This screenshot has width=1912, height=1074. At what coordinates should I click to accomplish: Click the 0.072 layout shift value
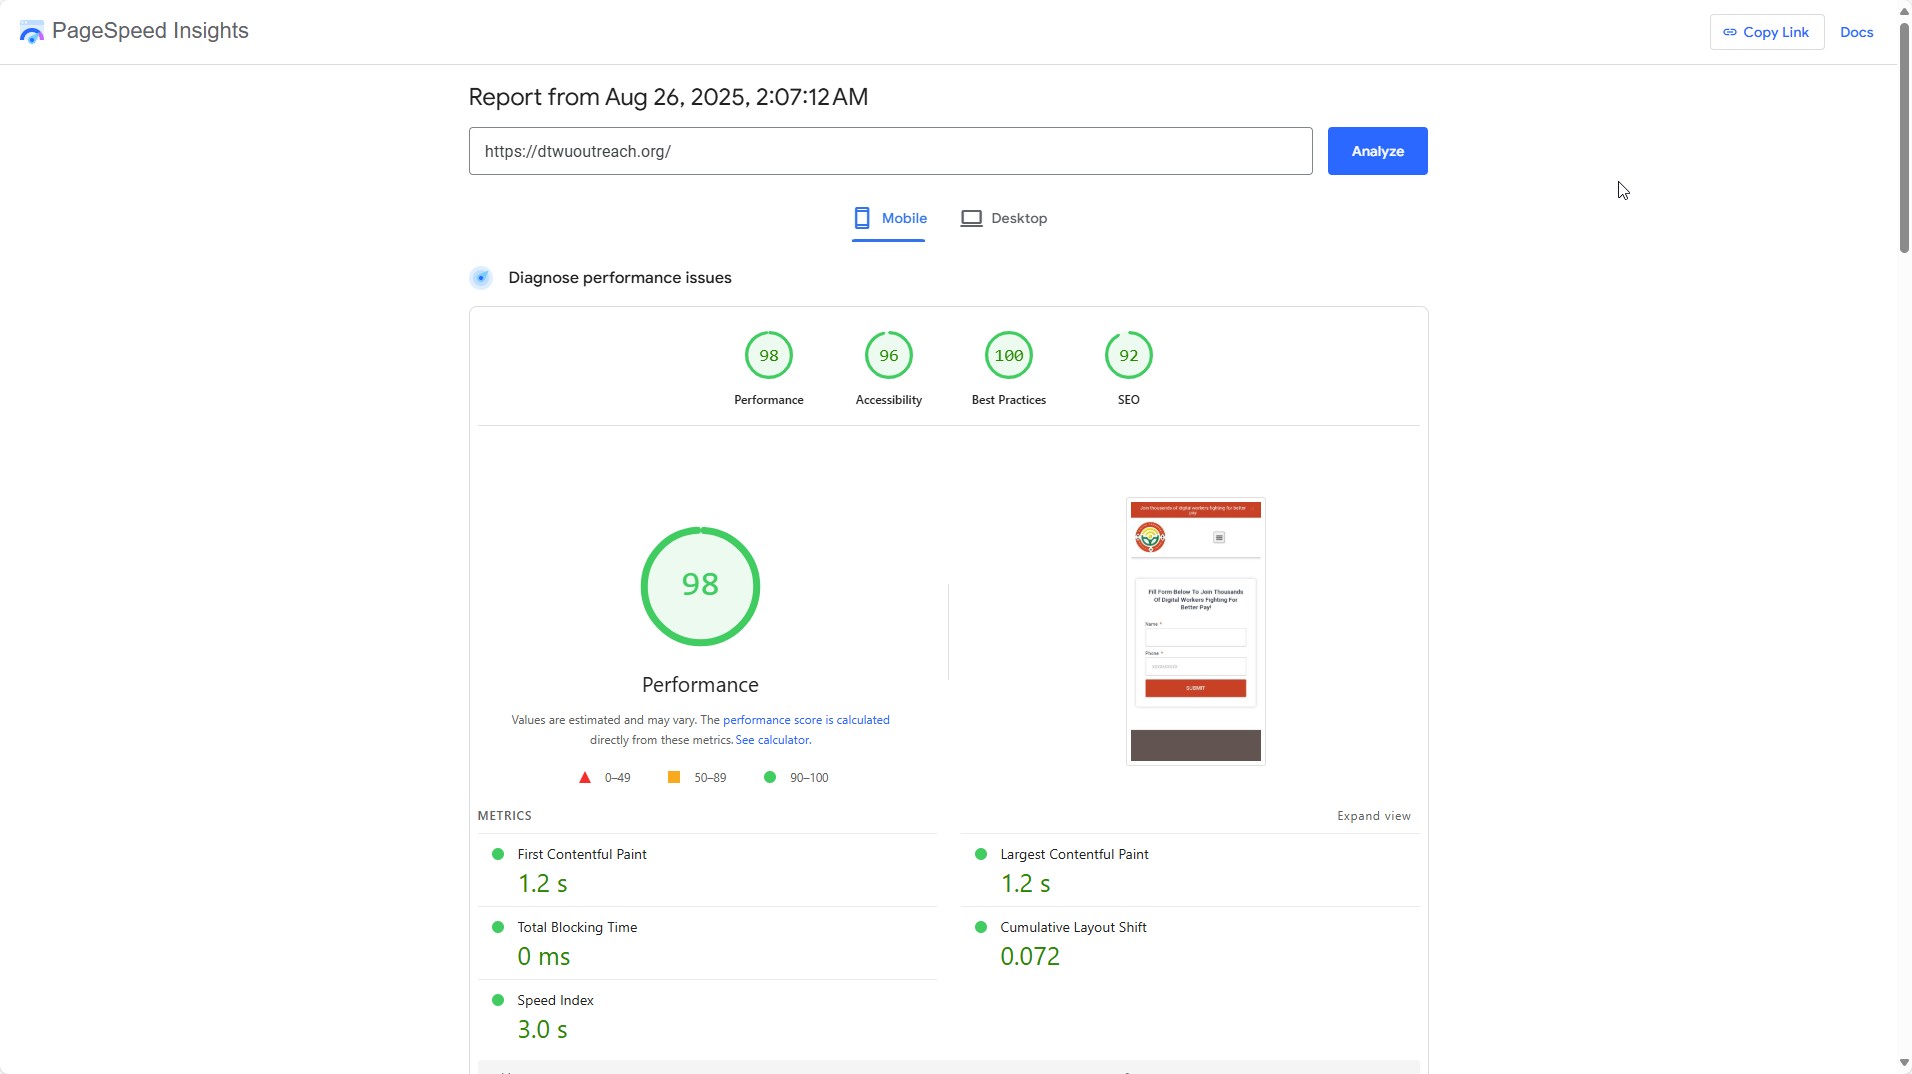(1030, 957)
